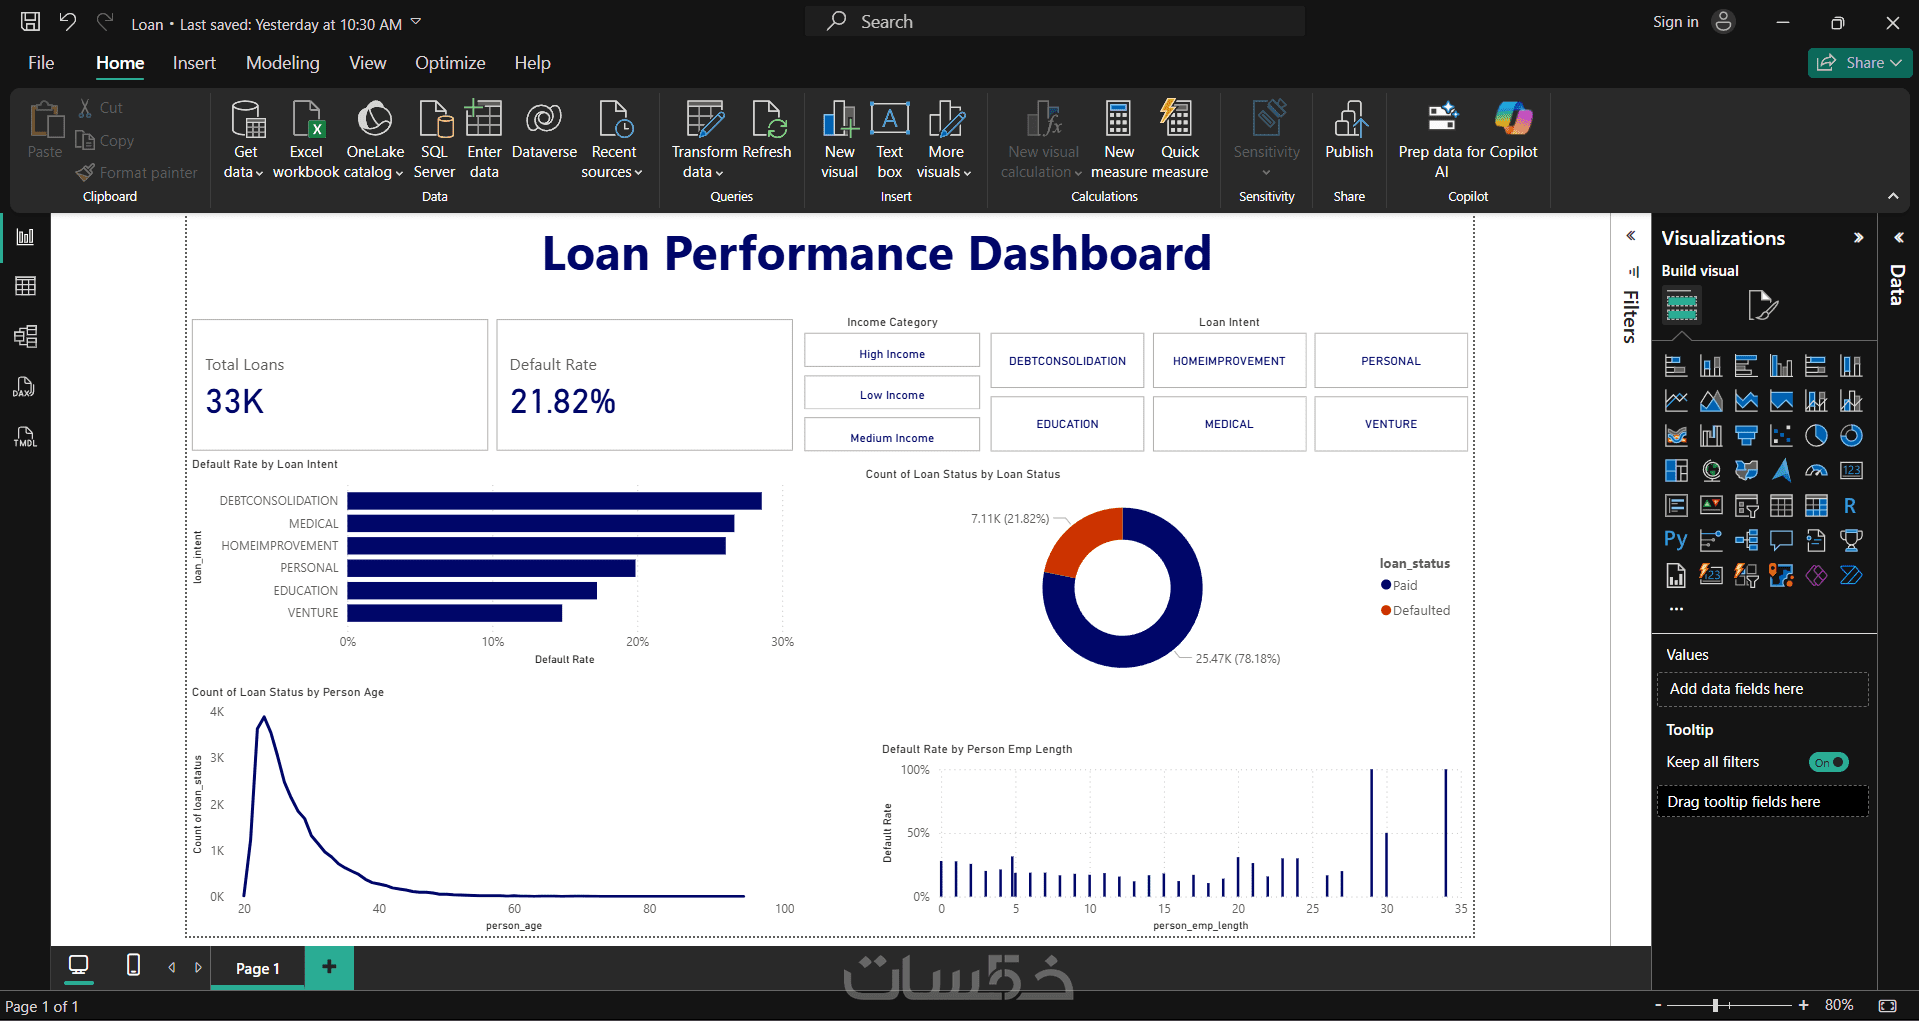Open the file title saved-status dropdown
Screen dimensions: 1919x1021
pos(416,22)
